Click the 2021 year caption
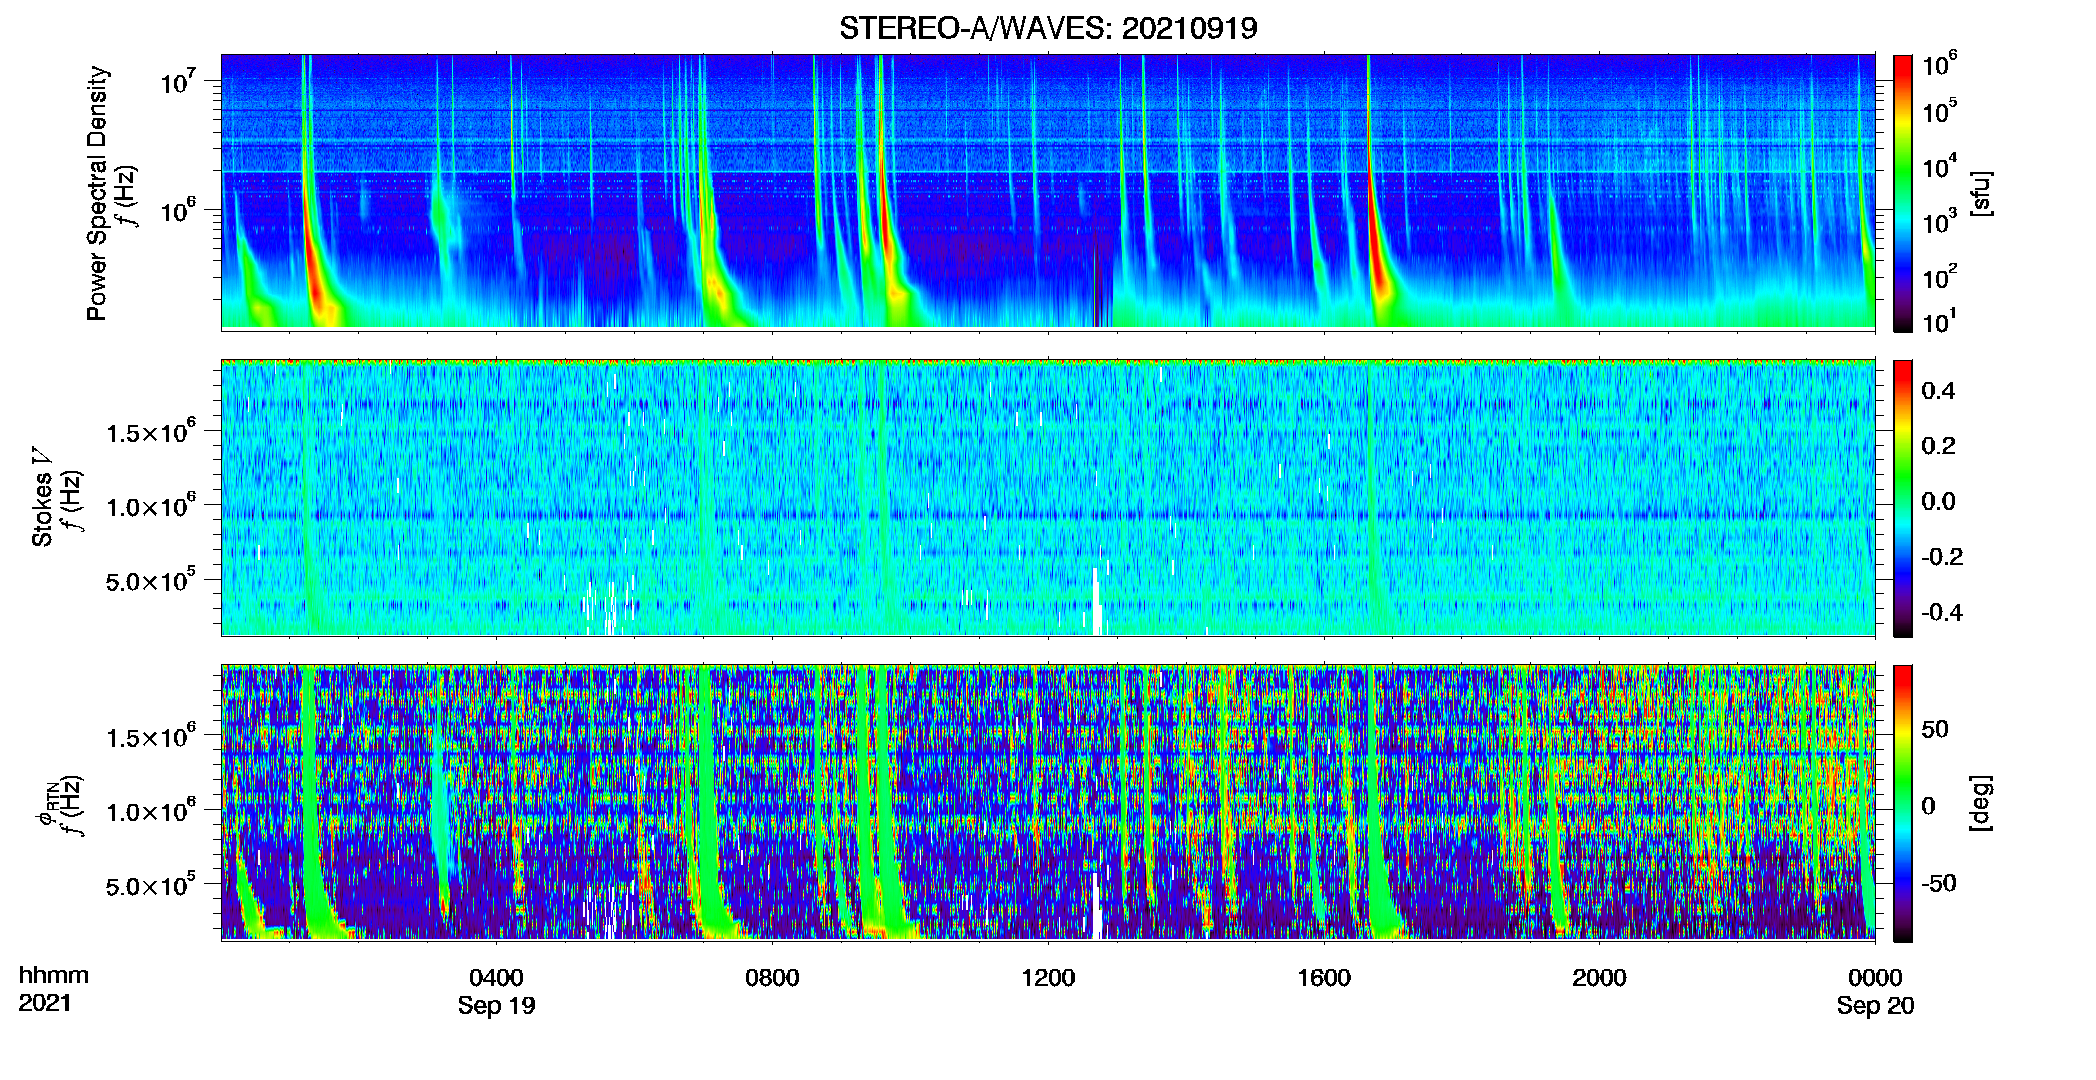Image resolution: width=2096 pixels, height=1080 pixels. click(45, 1003)
